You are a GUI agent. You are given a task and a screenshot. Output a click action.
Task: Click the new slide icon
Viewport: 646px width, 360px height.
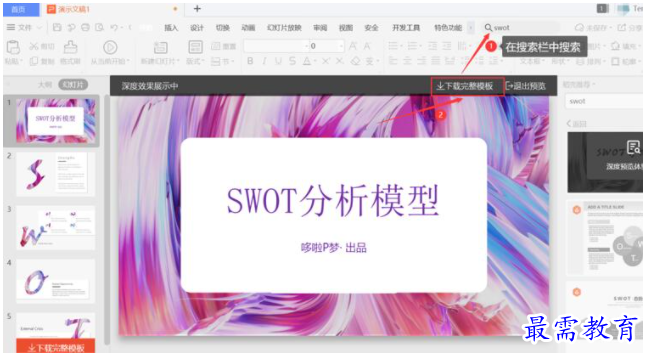click(x=160, y=47)
